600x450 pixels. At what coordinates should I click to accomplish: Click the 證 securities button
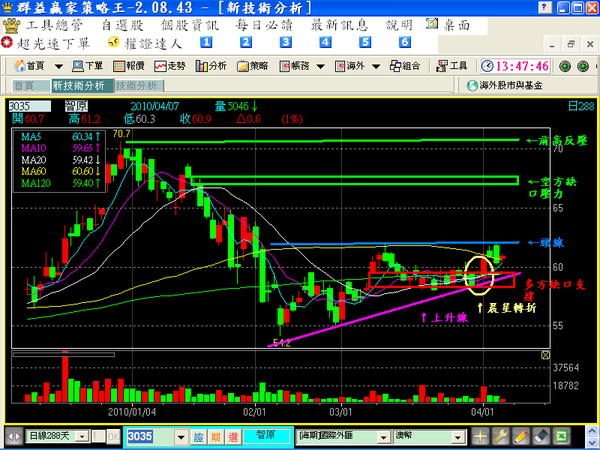pyautogui.click(x=198, y=437)
